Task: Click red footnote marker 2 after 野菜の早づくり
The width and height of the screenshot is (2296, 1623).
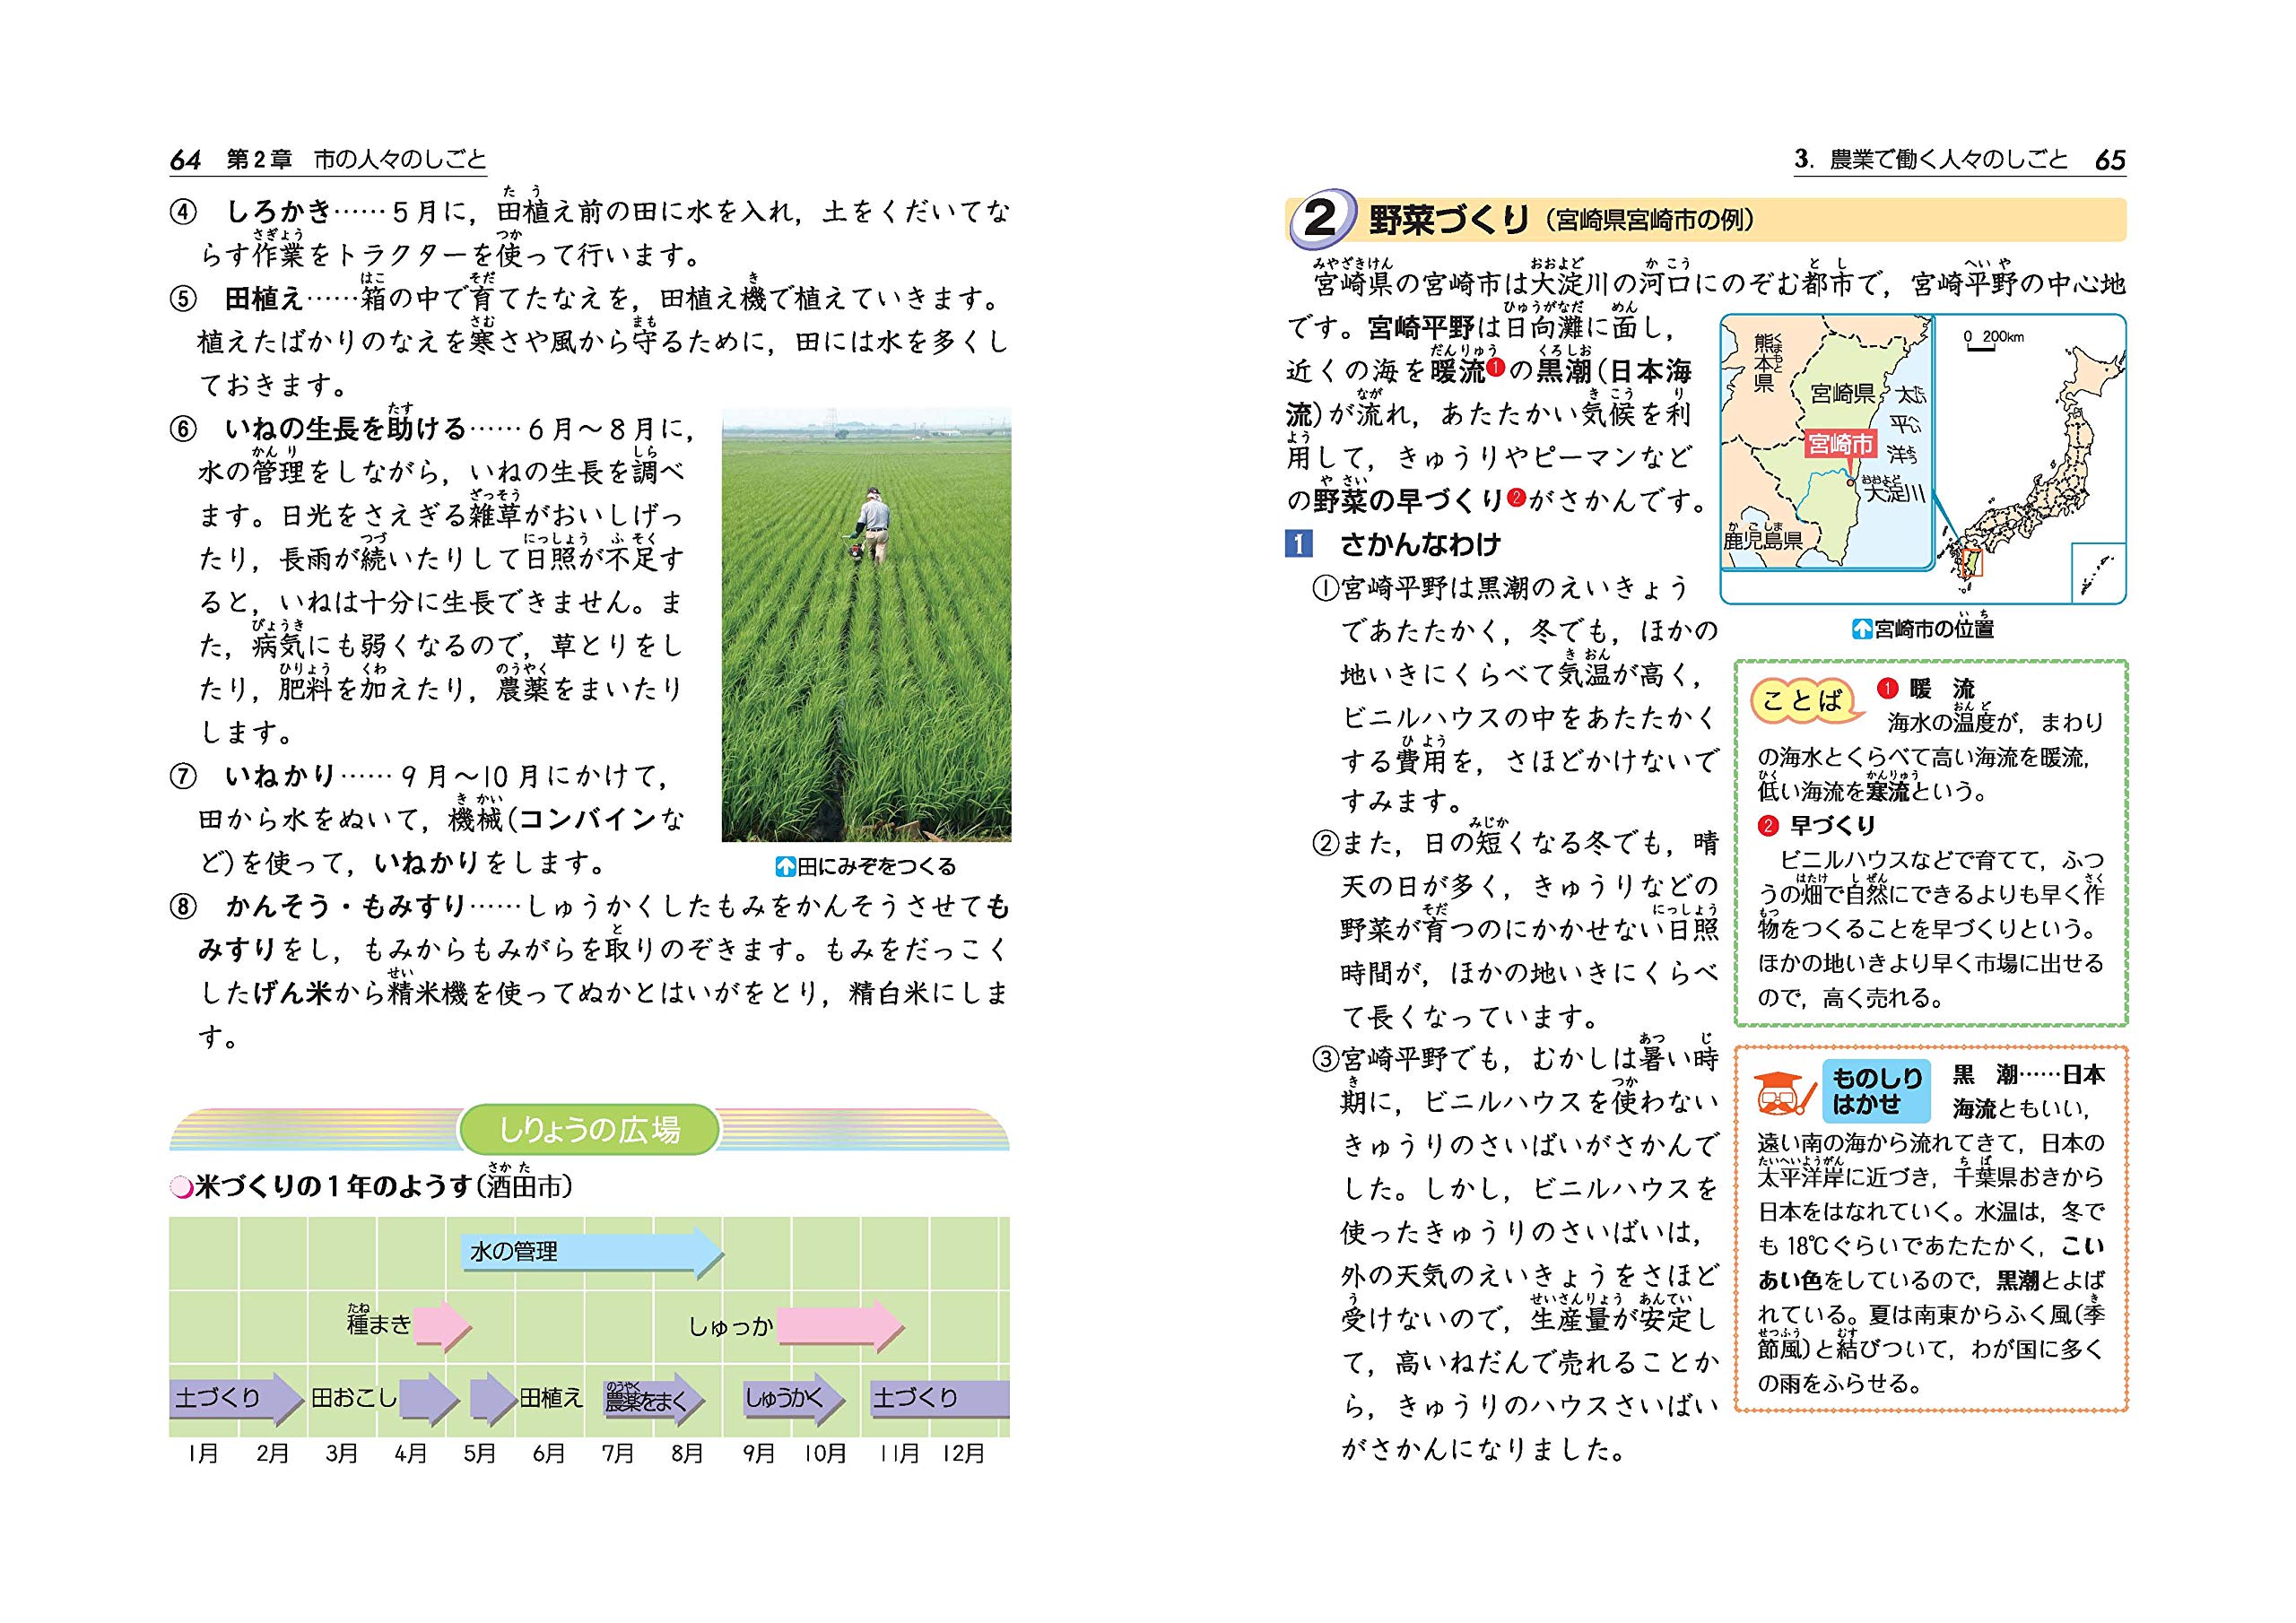Action: coord(1515,497)
